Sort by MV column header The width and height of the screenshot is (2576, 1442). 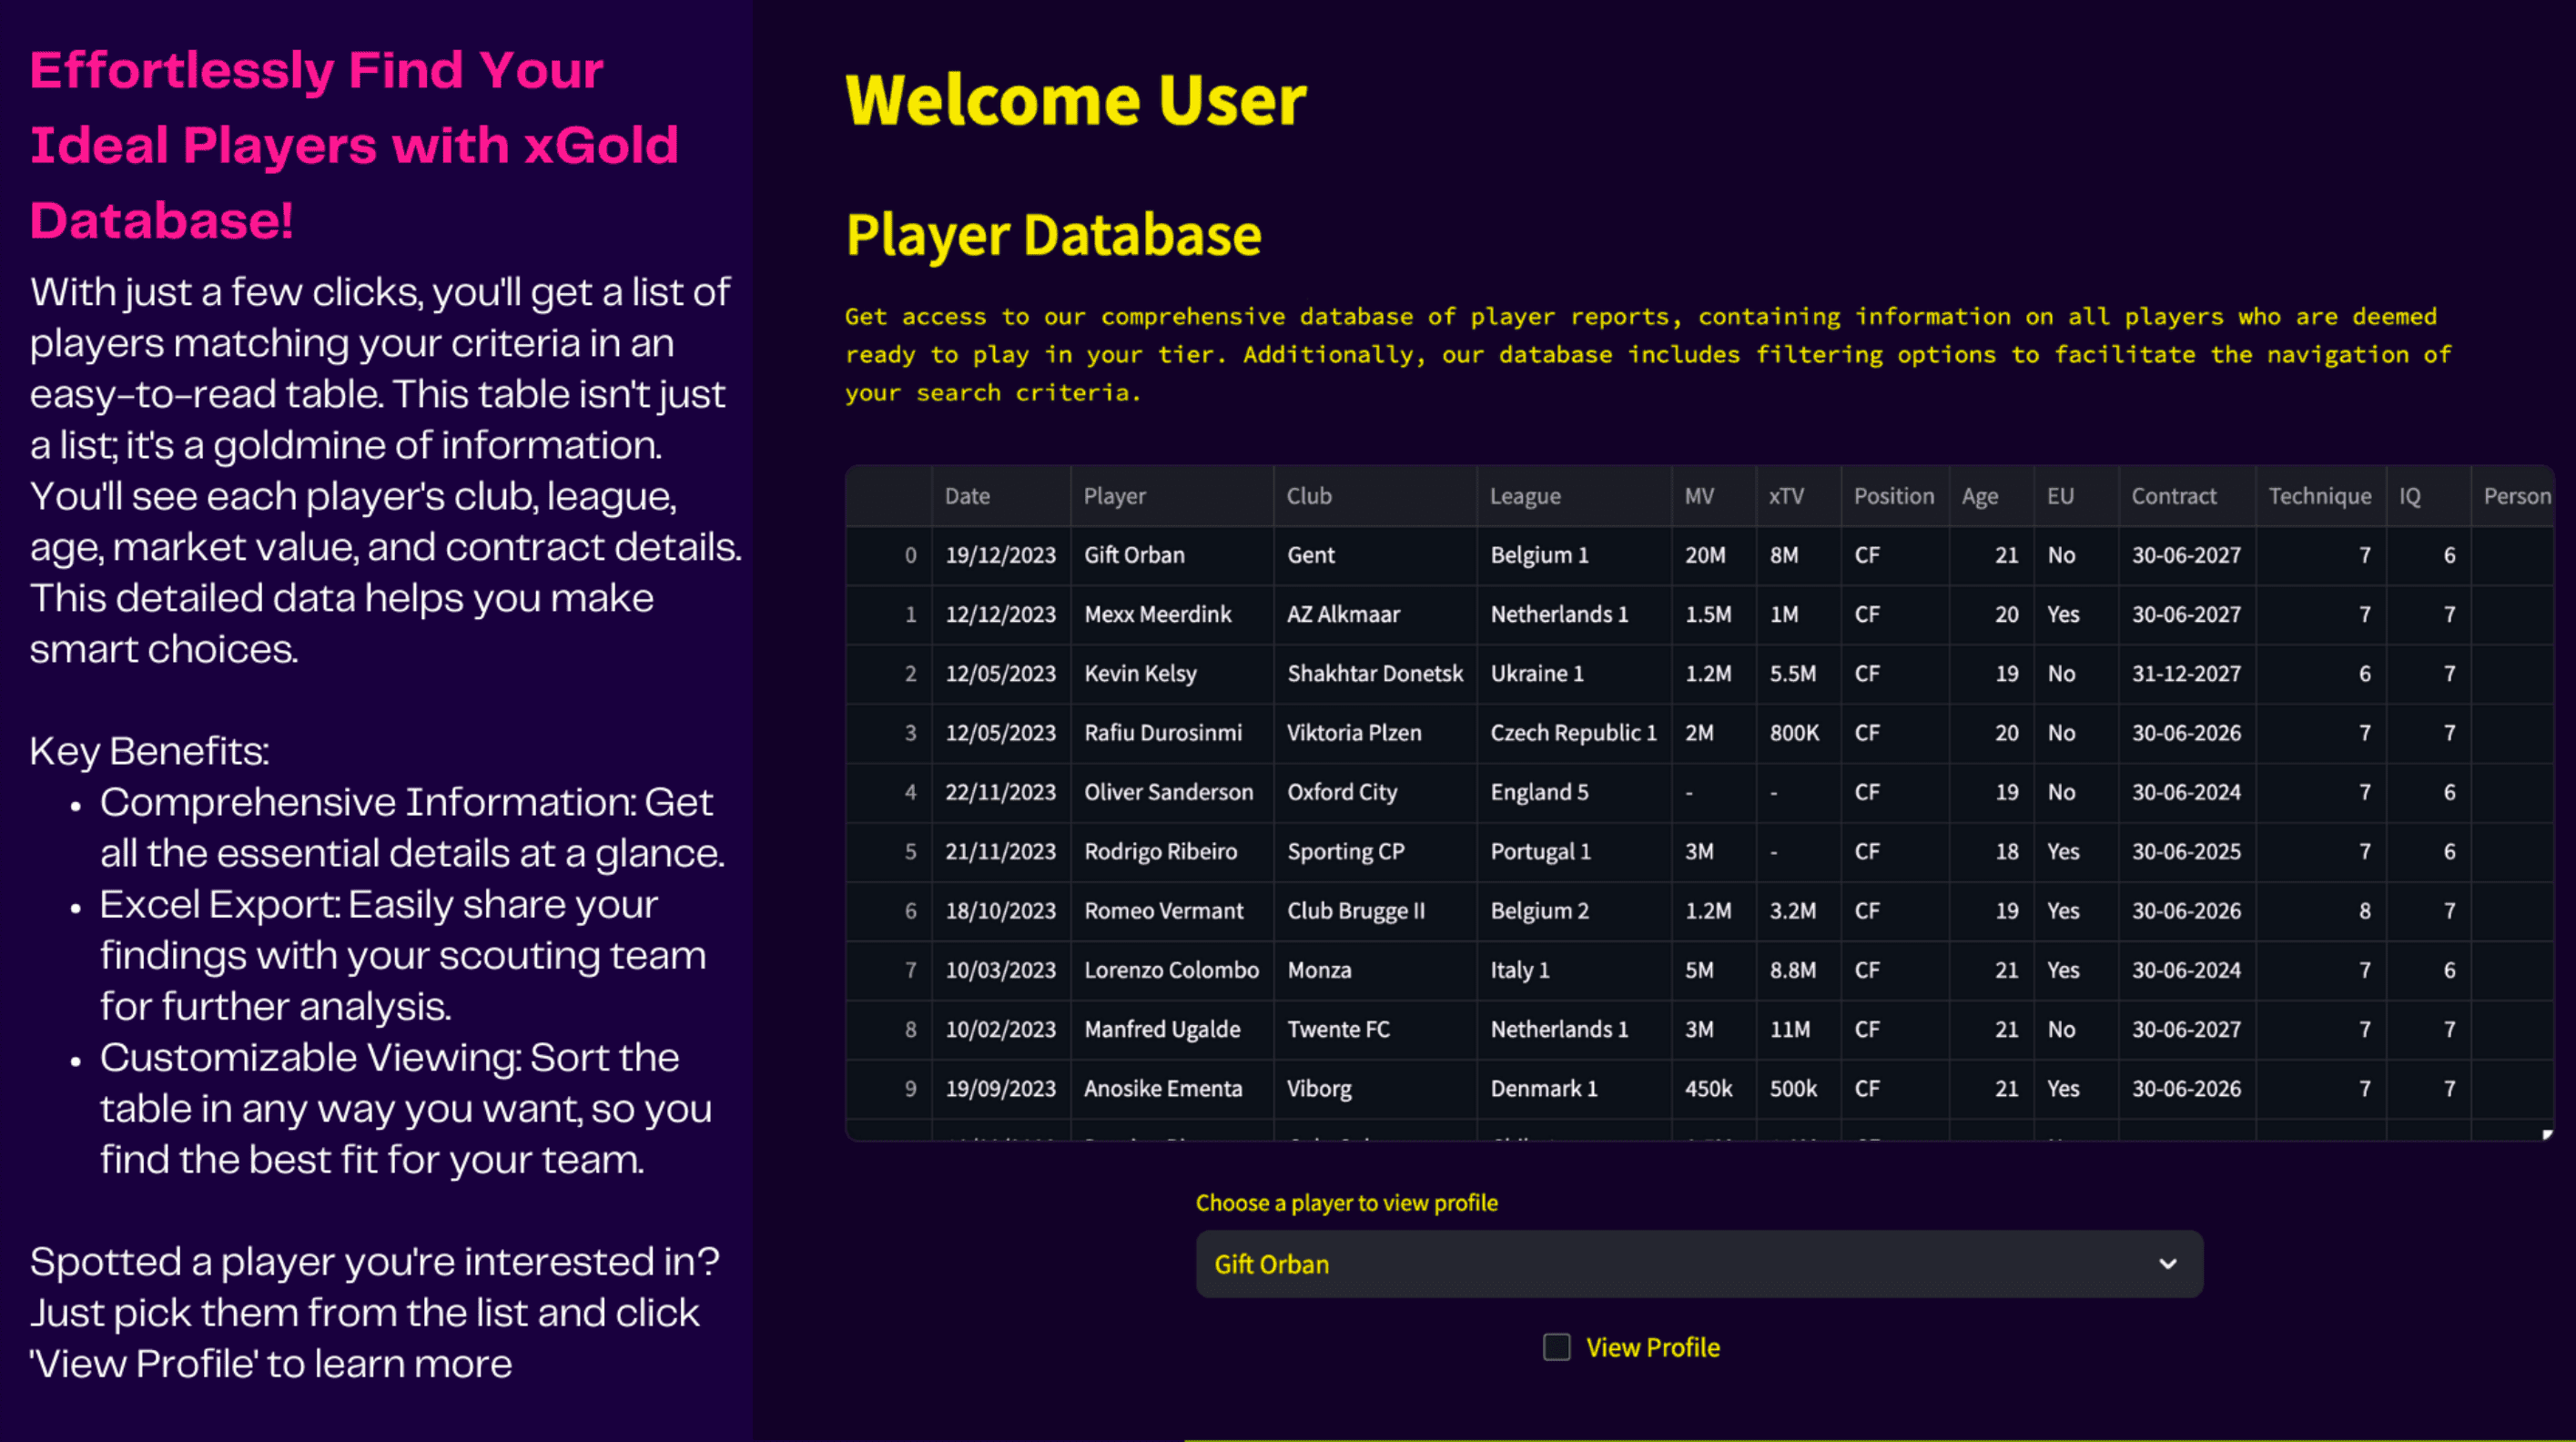tap(1699, 496)
